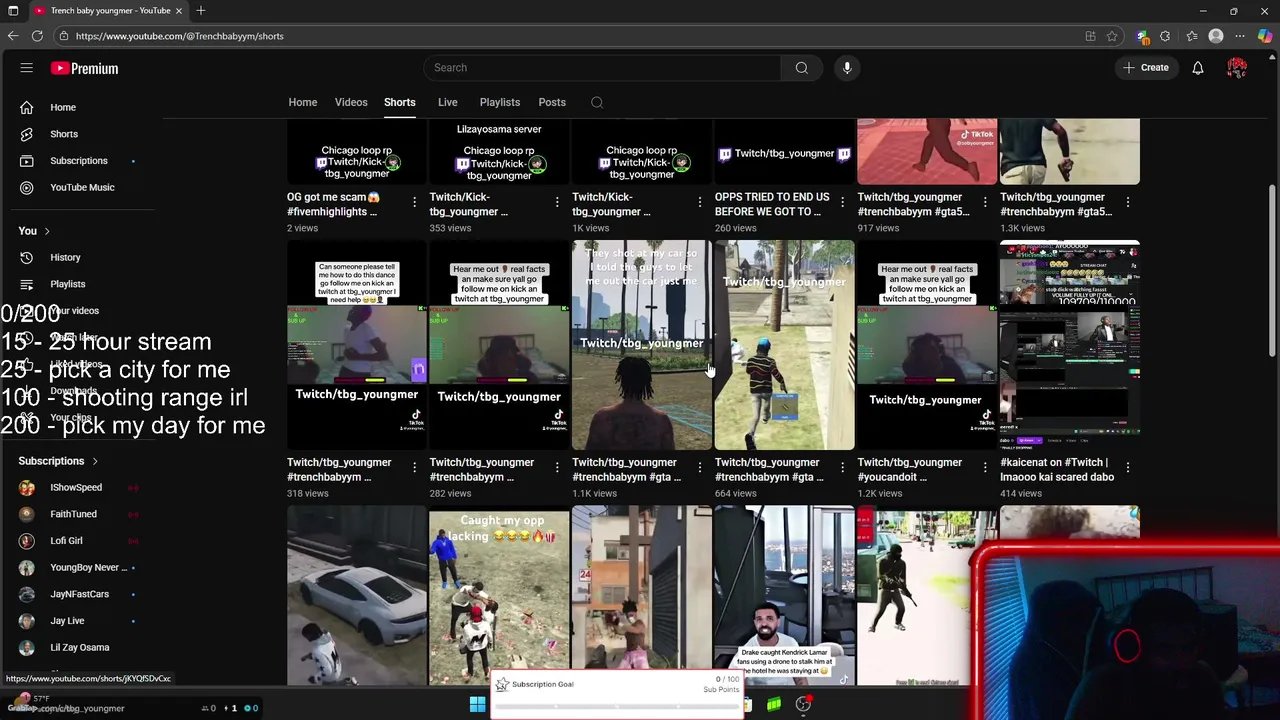
Task: Expand the You section chevron
Action: 46,231
